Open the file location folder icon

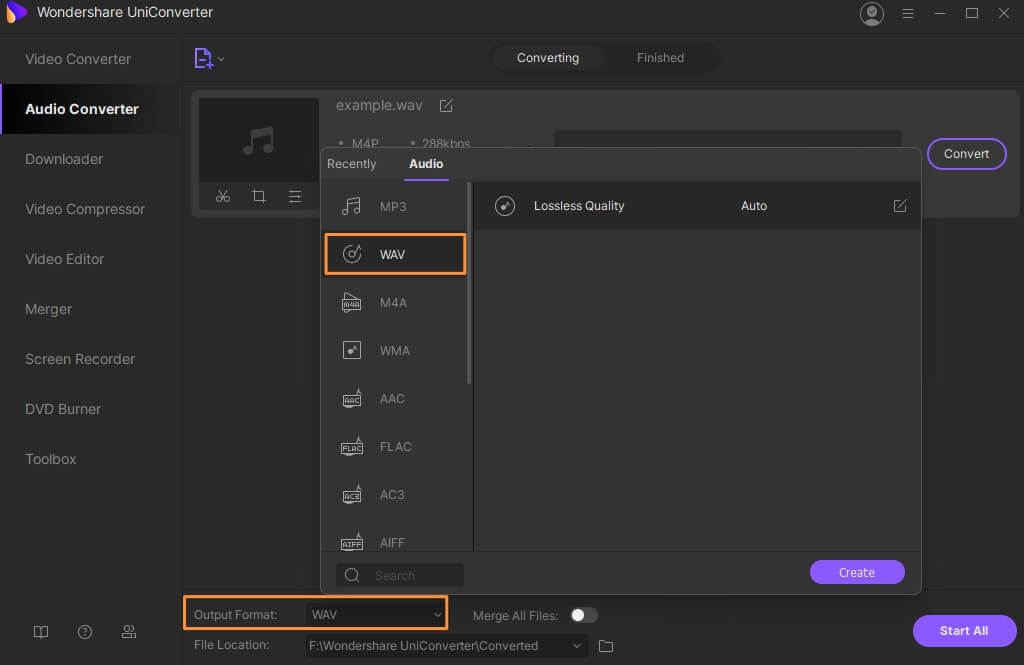(605, 646)
